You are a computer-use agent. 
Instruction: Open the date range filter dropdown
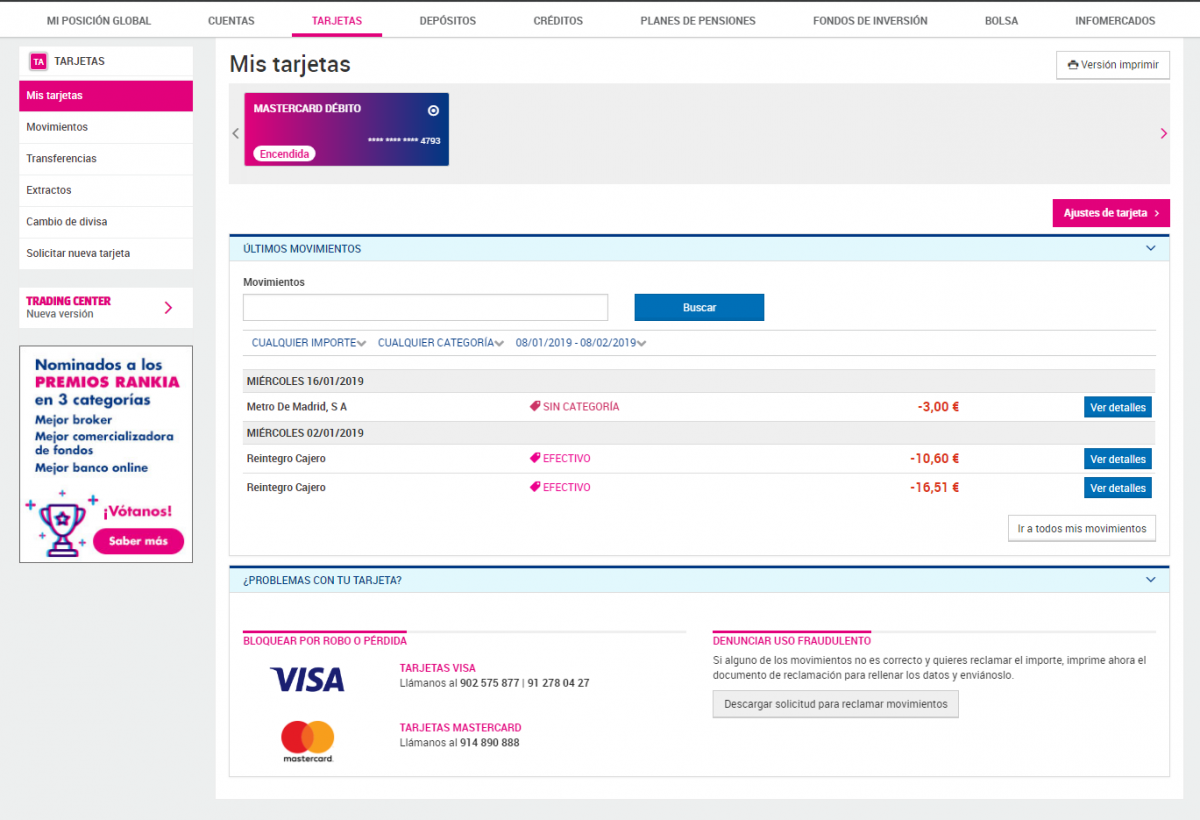[x=581, y=343]
